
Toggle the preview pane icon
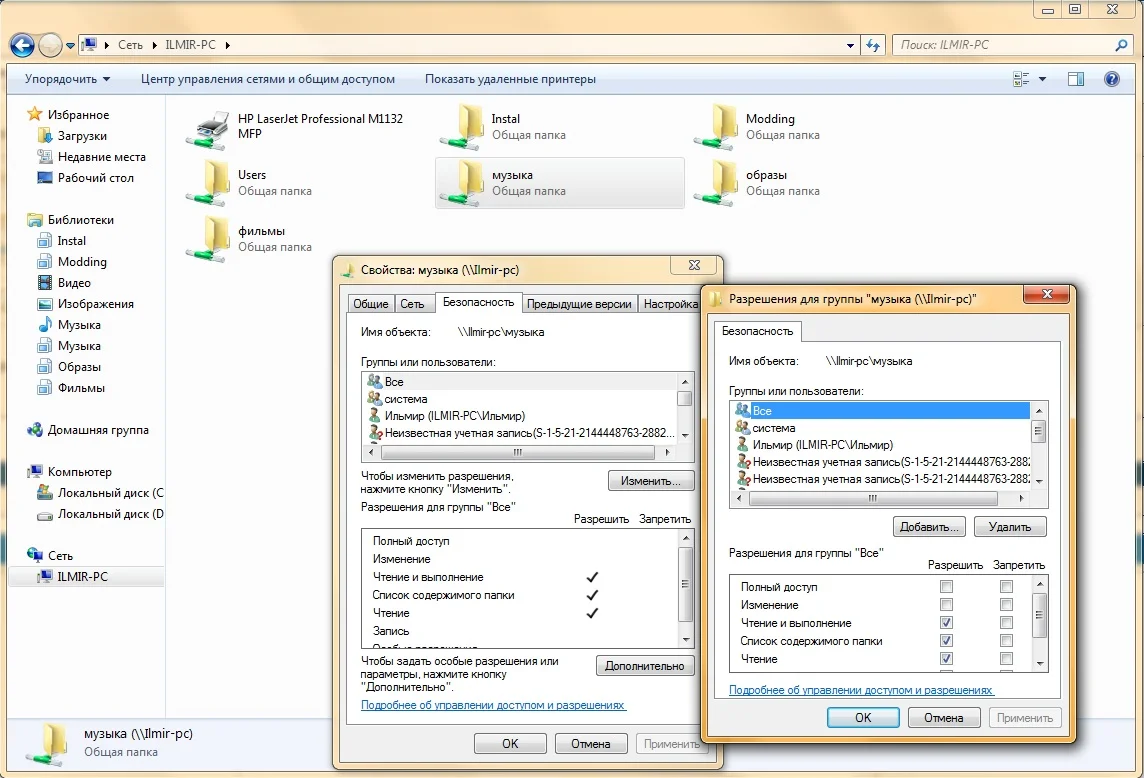tap(1076, 79)
